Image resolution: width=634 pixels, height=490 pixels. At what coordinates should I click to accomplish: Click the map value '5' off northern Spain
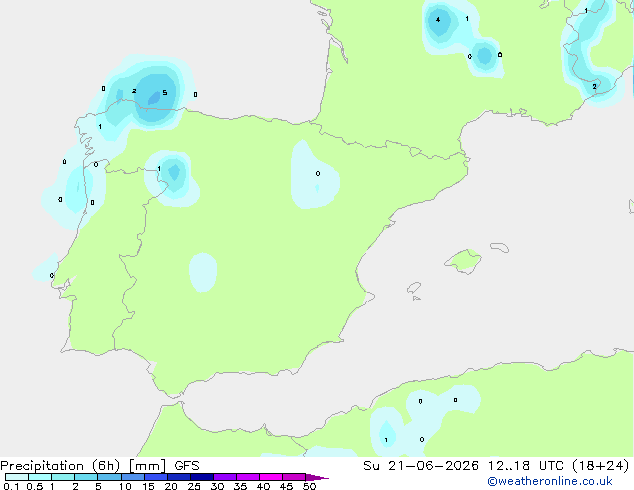(165, 93)
